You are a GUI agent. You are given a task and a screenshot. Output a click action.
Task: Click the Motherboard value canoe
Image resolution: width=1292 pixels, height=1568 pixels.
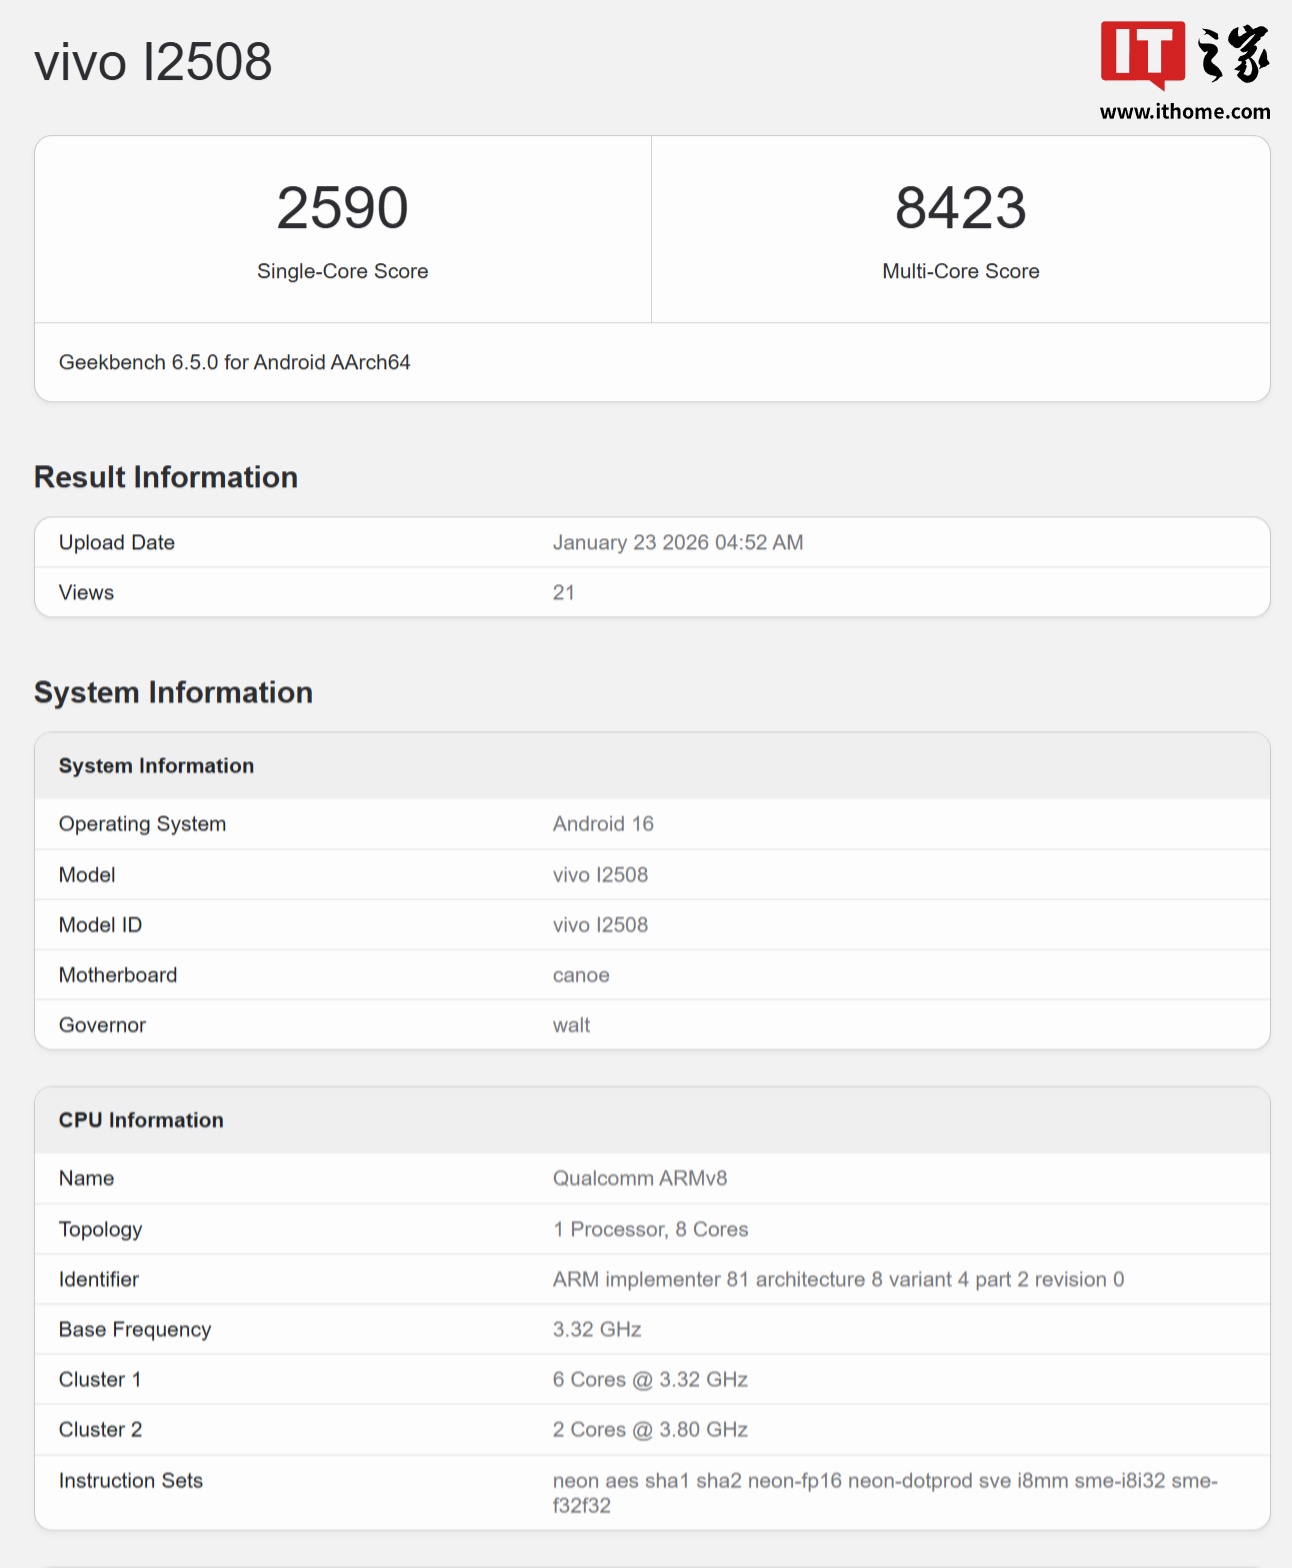pyautogui.click(x=581, y=975)
